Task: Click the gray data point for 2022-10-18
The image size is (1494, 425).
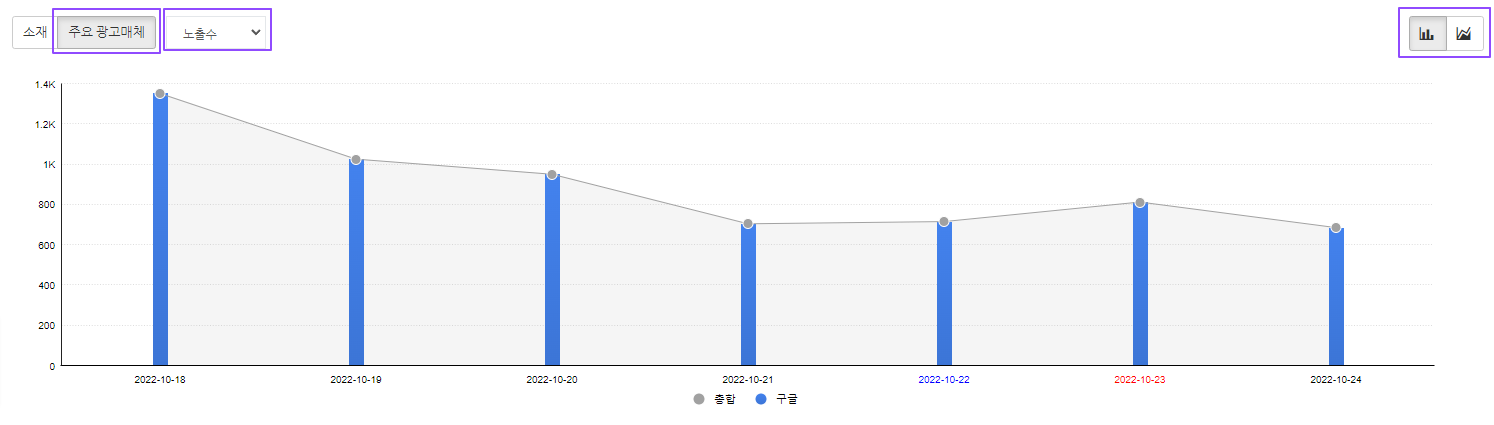Action: point(160,94)
